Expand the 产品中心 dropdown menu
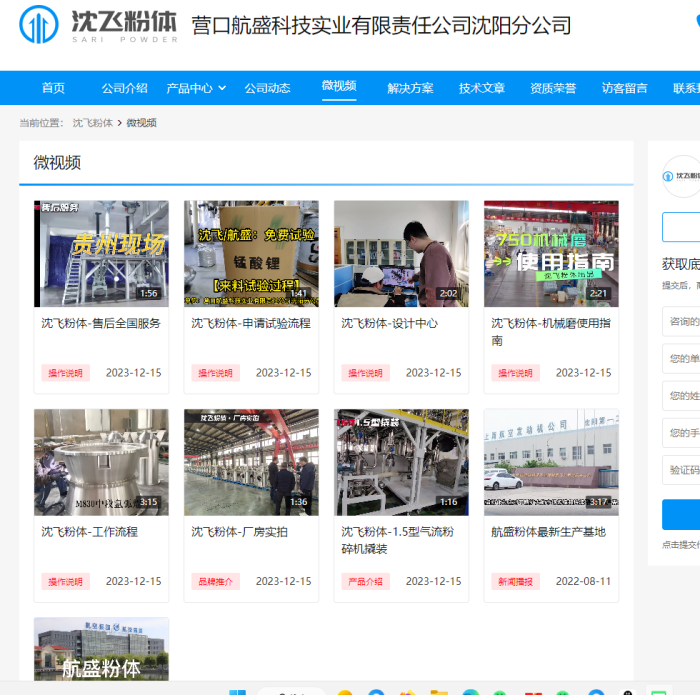 point(195,88)
